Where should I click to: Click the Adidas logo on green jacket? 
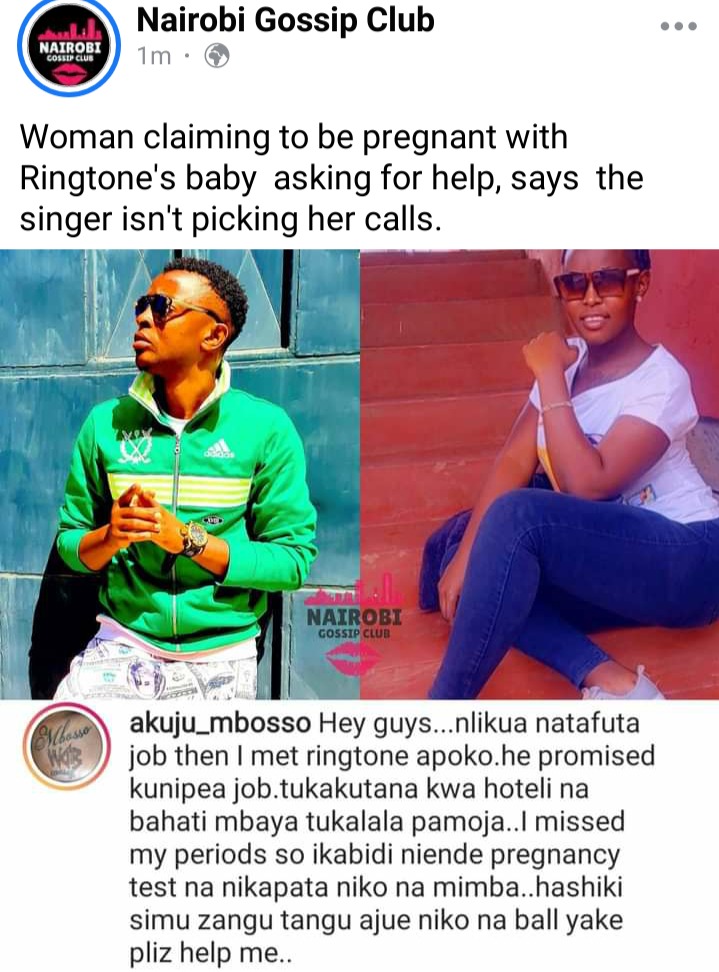click(219, 448)
